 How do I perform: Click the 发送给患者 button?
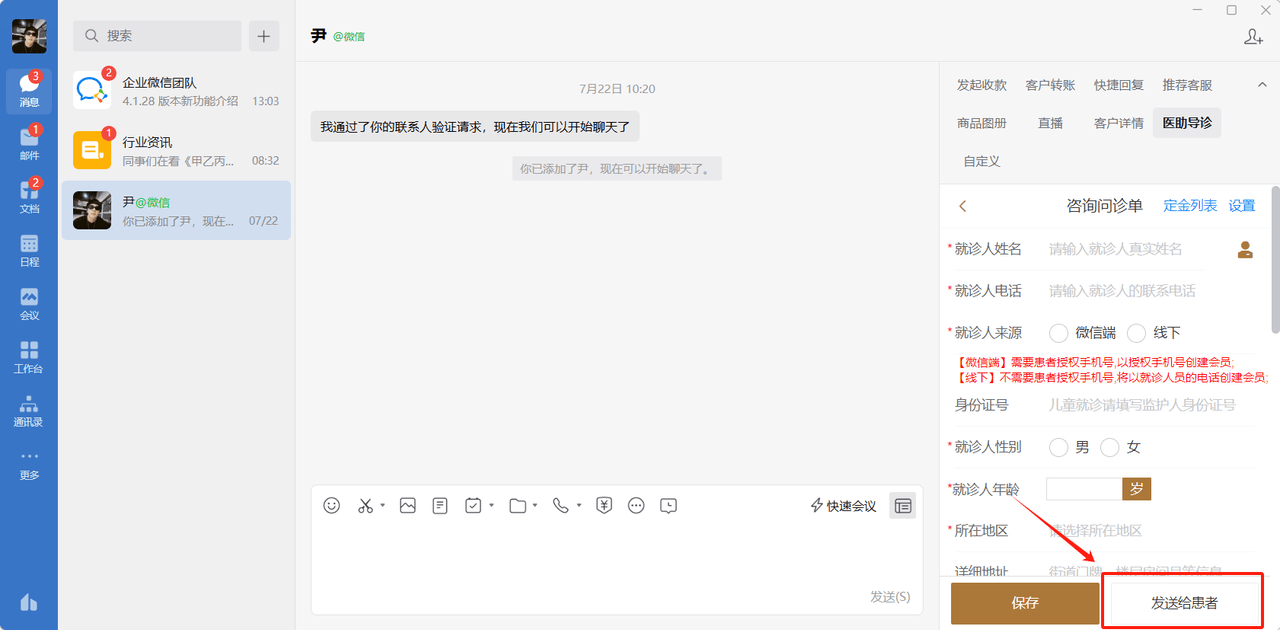pyautogui.click(x=1185, y=603)
